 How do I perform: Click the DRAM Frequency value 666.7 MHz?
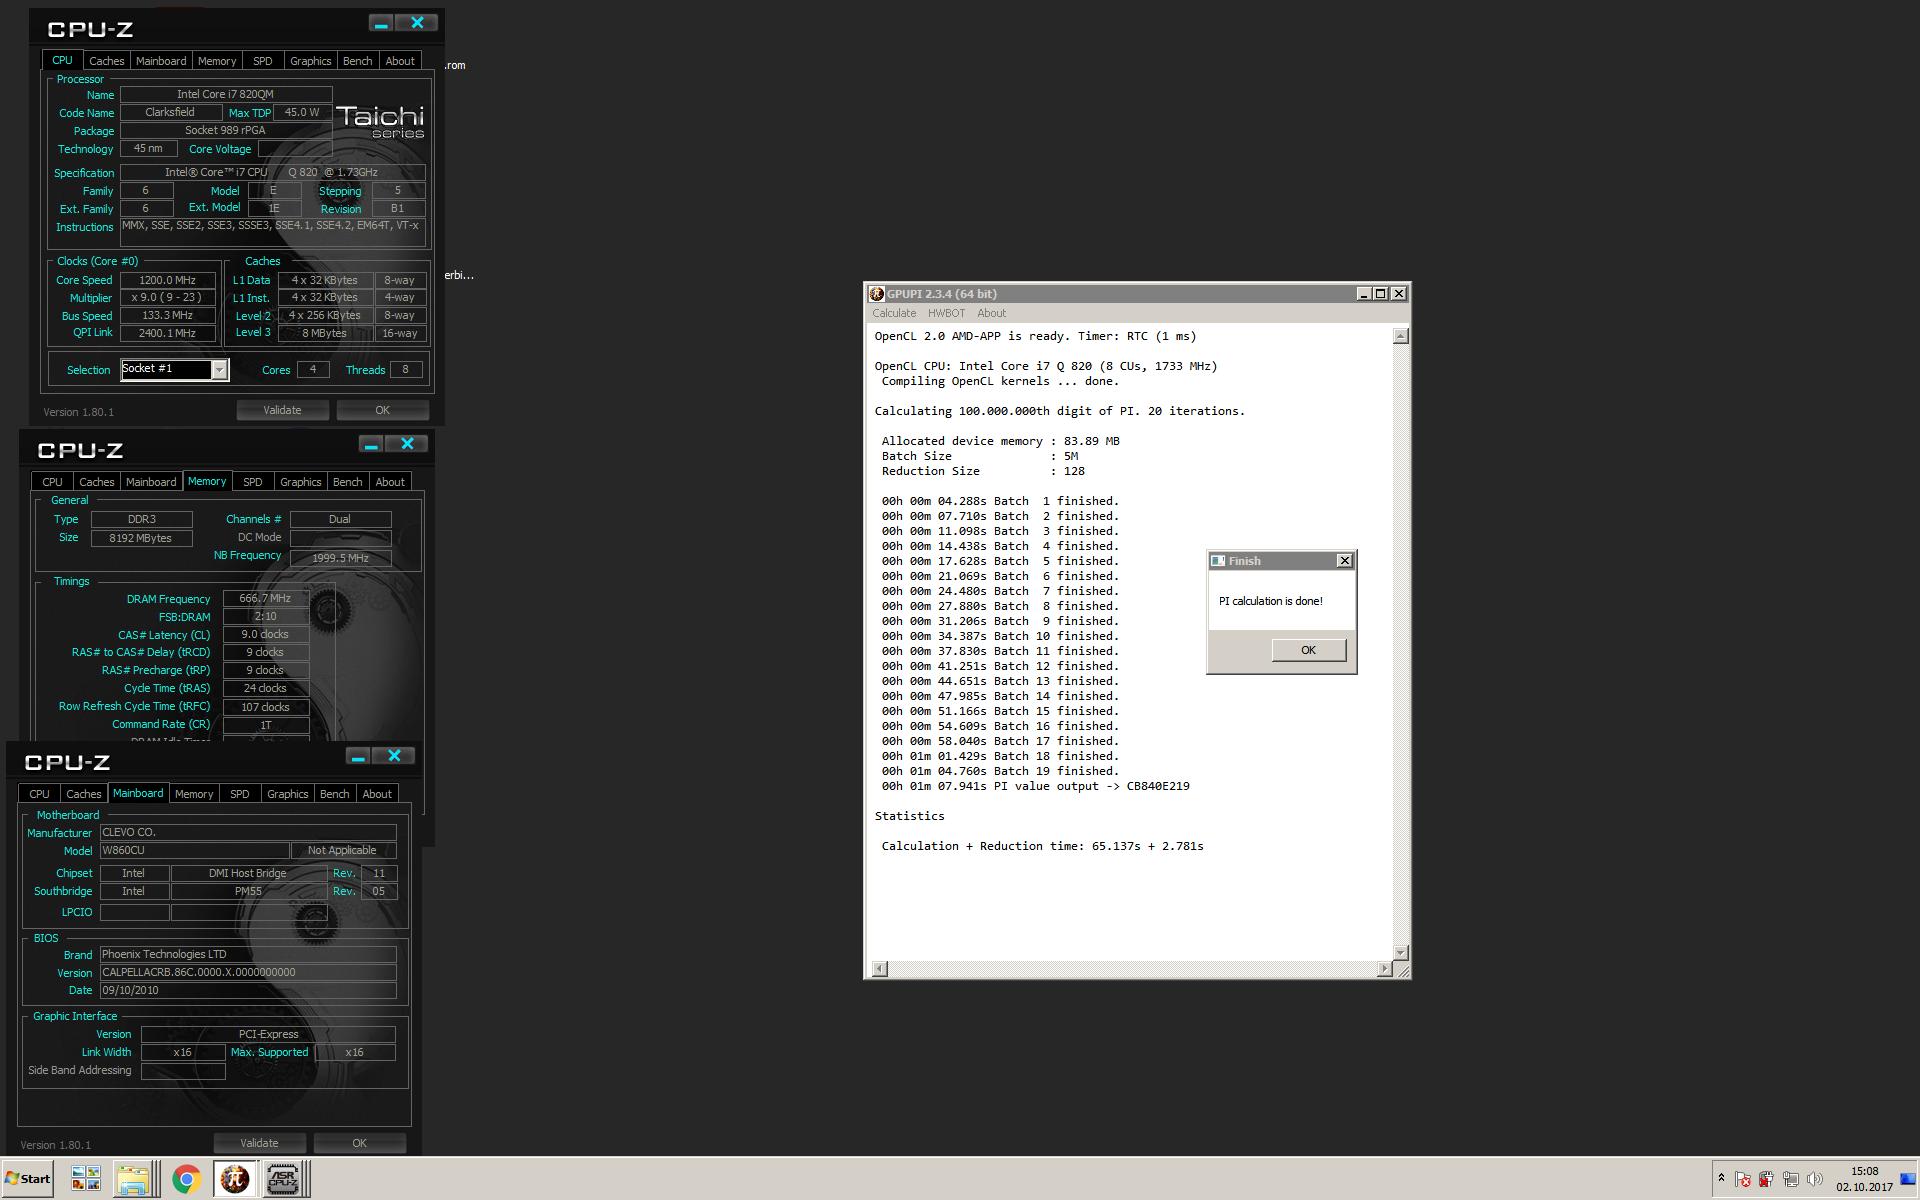tap(265, 598)
